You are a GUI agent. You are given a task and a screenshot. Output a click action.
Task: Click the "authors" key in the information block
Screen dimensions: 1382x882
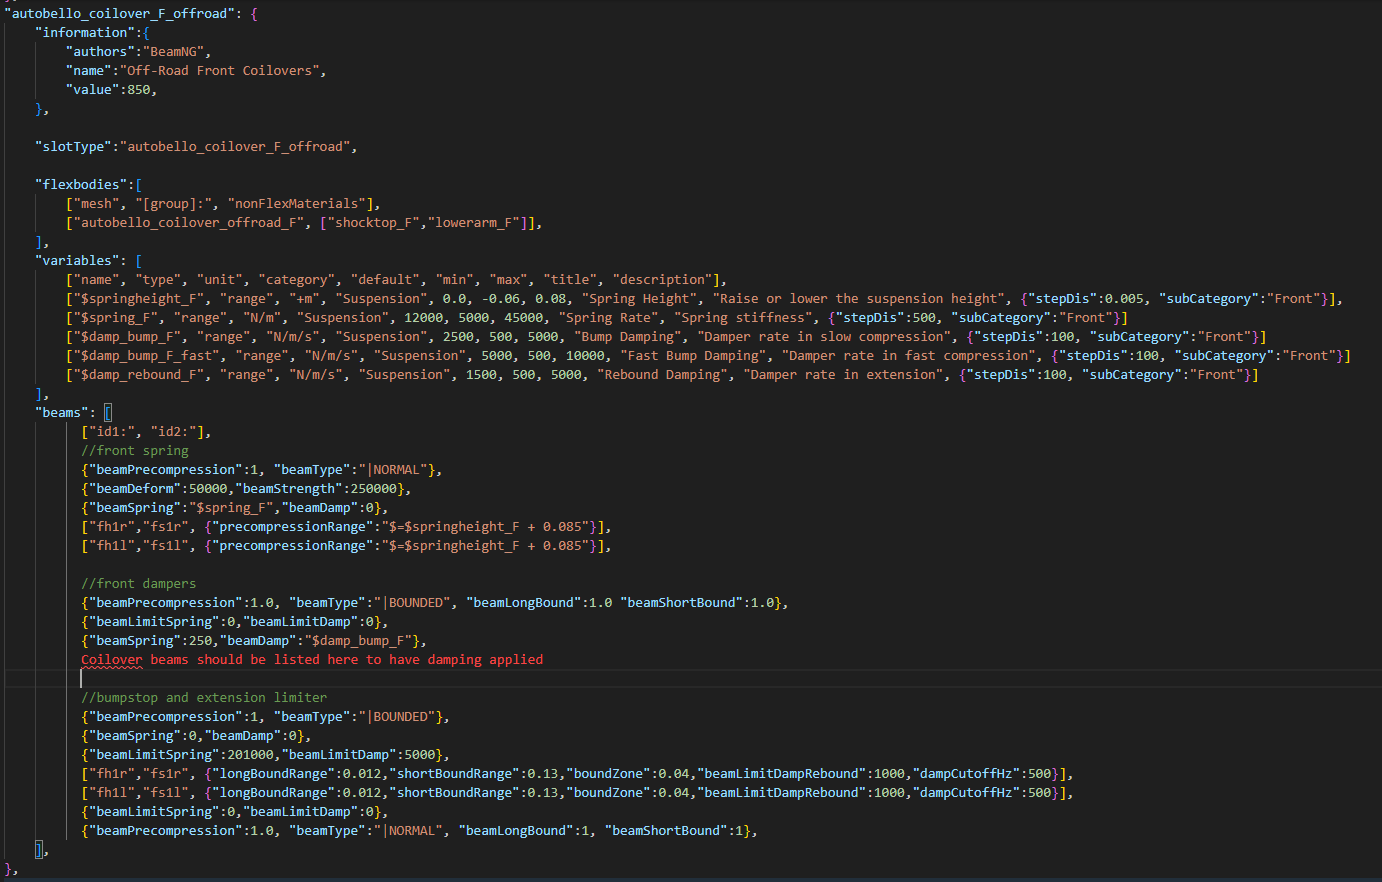pos(101,52)
